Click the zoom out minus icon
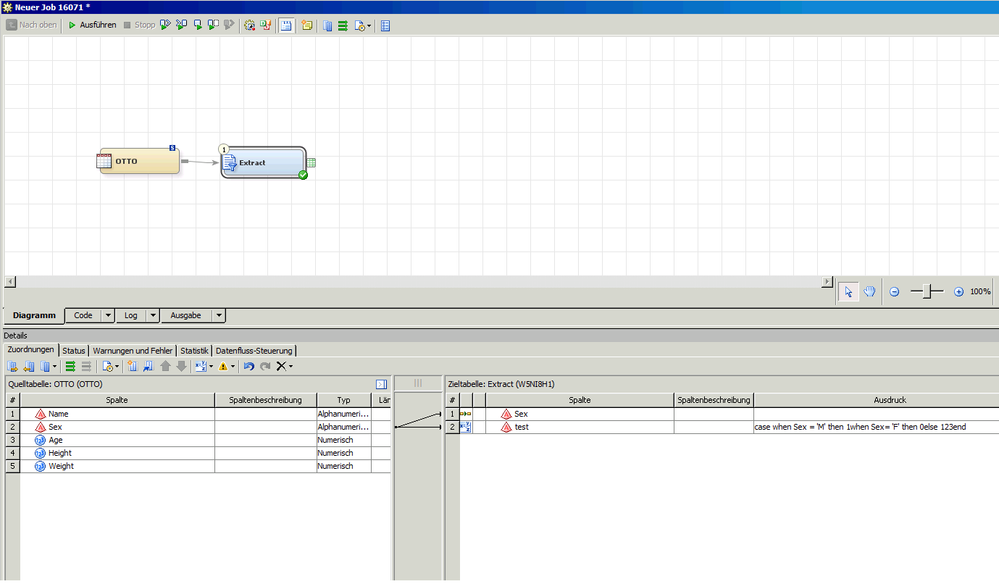This screenshot has height=587, width=999. 894,292
